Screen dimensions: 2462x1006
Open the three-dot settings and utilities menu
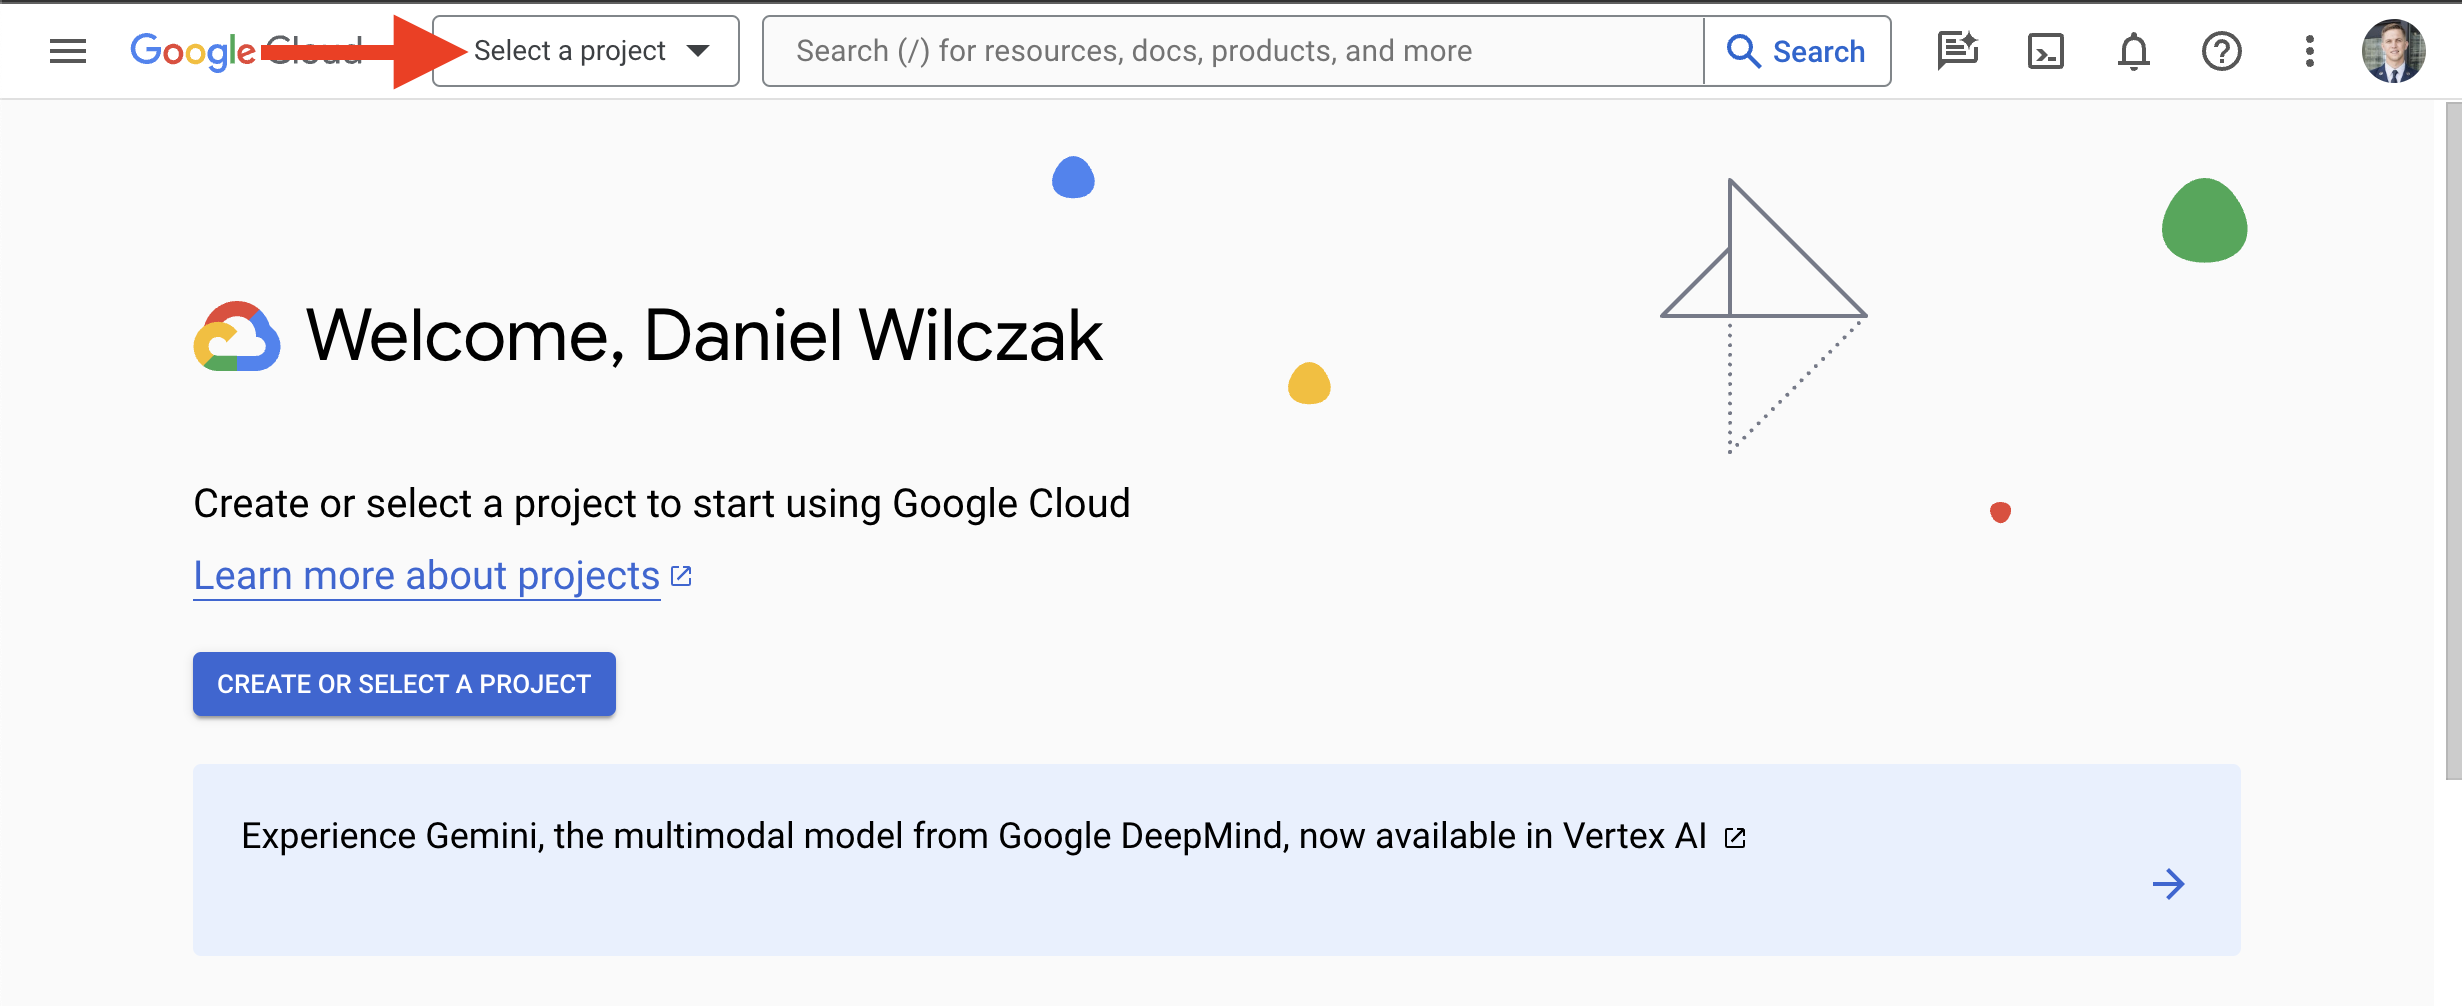[2310, 51]
